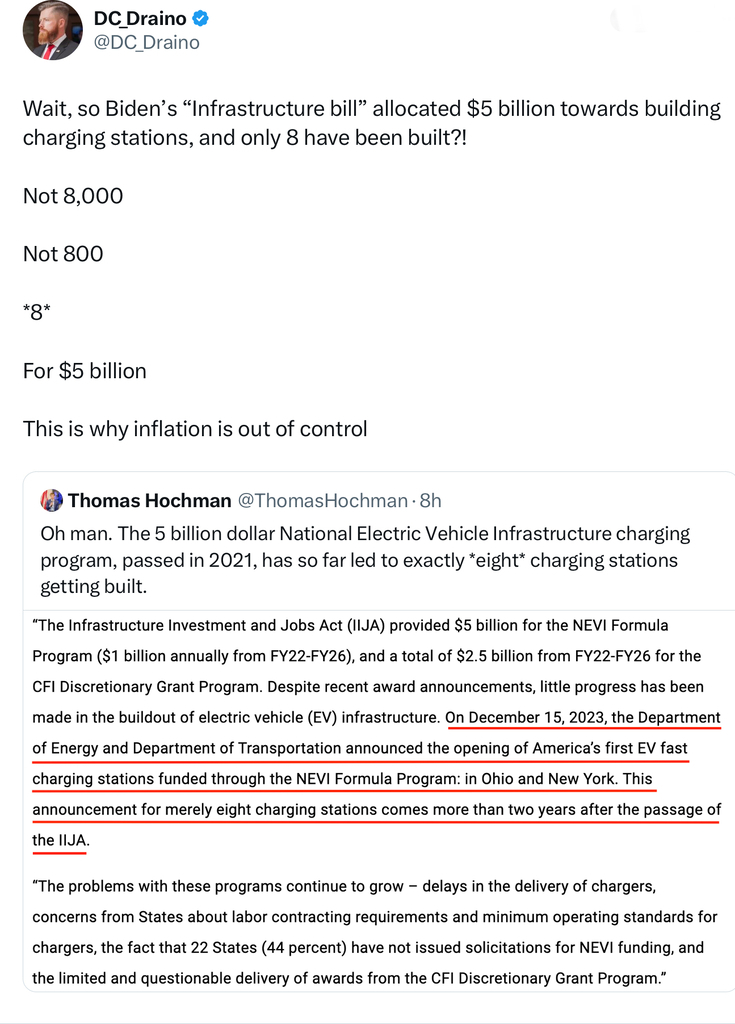
Task: Click the '*8*' line of the tweet
Action: click(x=37, y=312)
